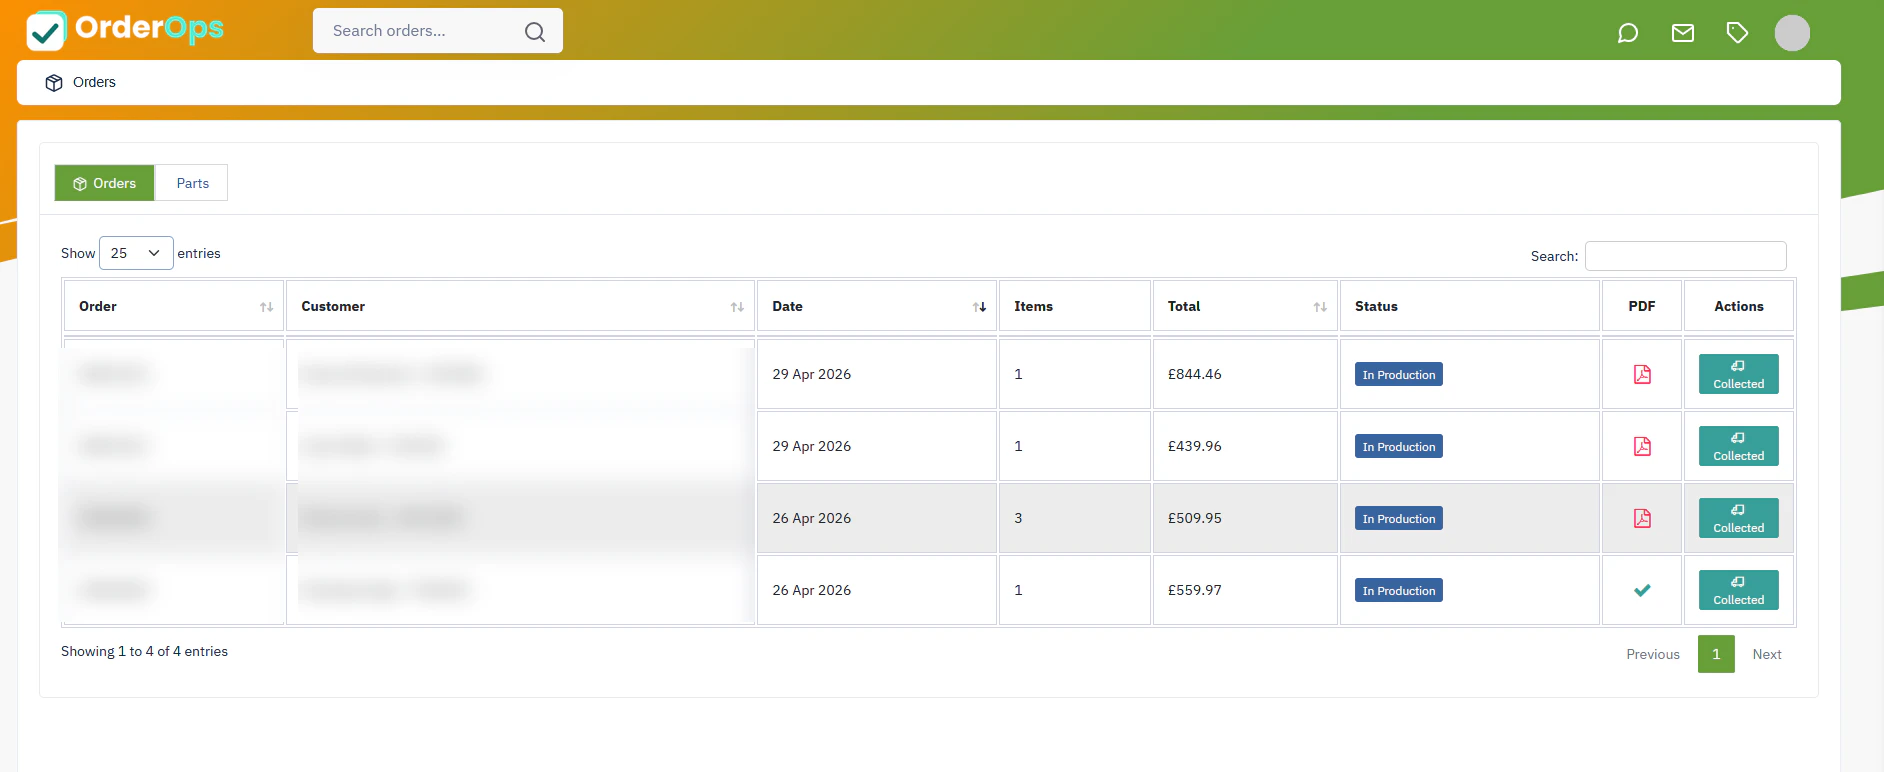Click In Production badge for £559.97 order

click(1398, 590)
